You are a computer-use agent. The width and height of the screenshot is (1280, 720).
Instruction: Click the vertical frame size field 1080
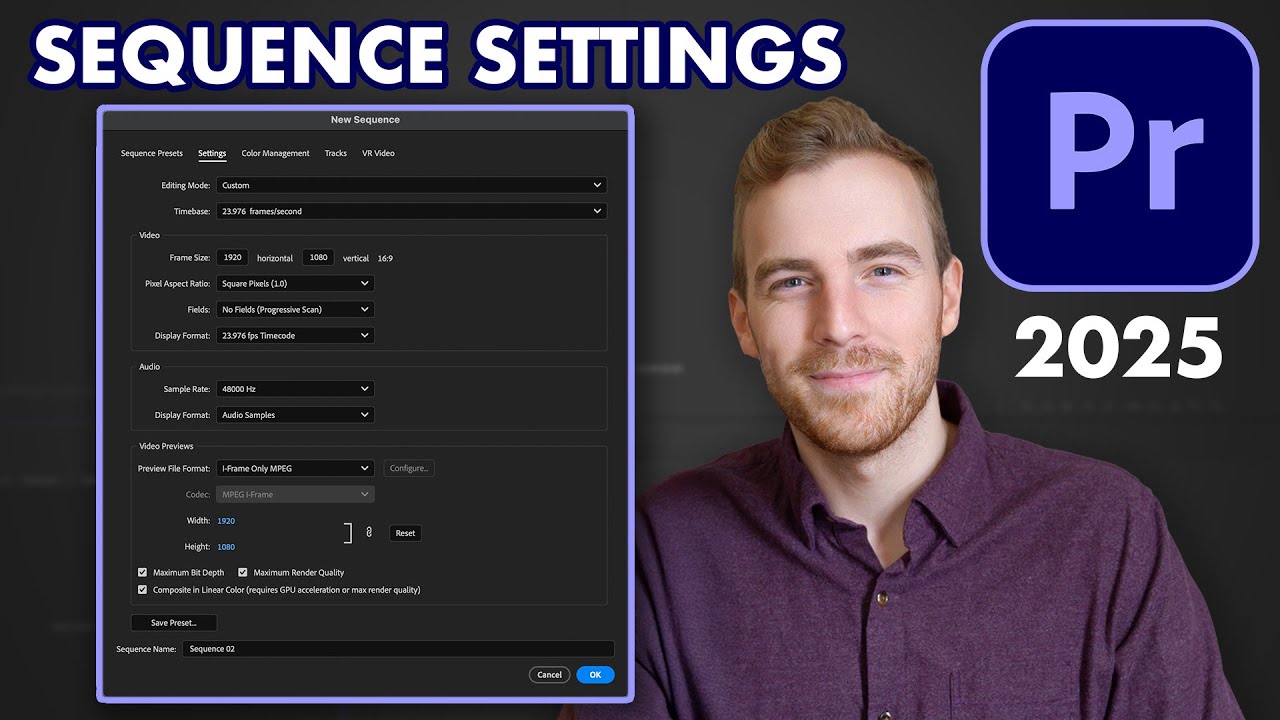pyautogui.click(x=318, y=257)
